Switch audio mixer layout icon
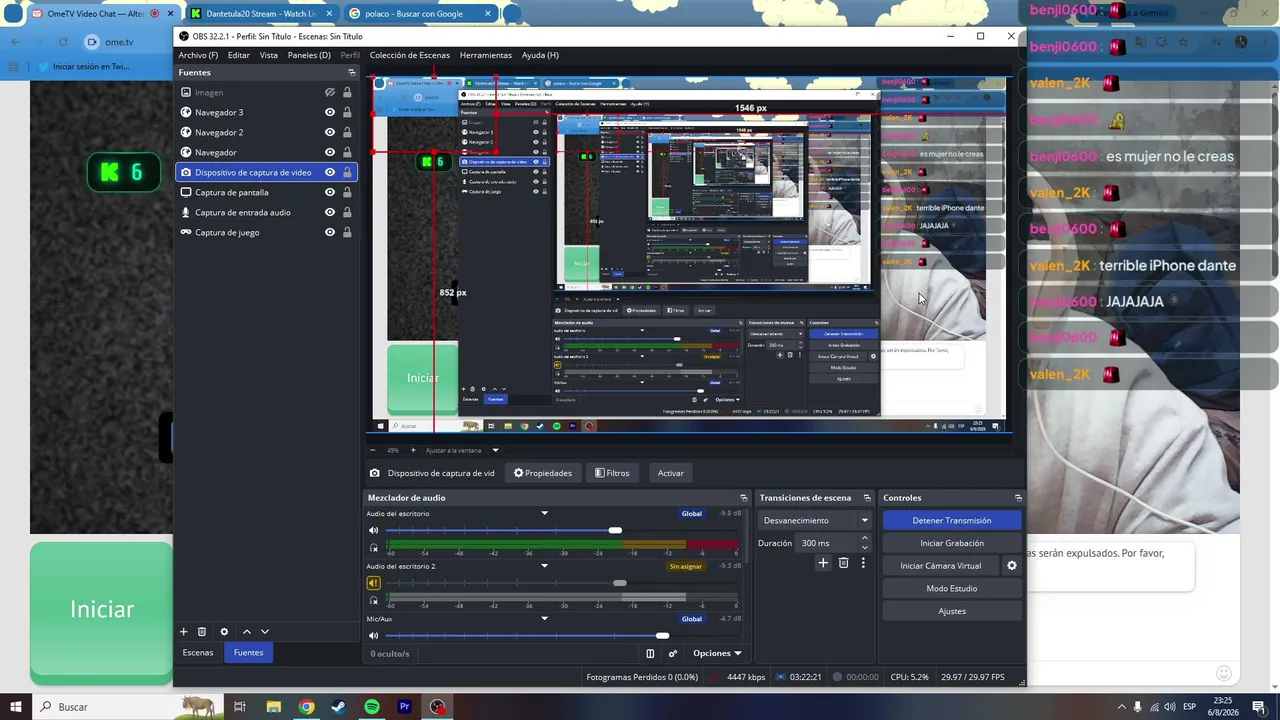 (x=650, y=654)
